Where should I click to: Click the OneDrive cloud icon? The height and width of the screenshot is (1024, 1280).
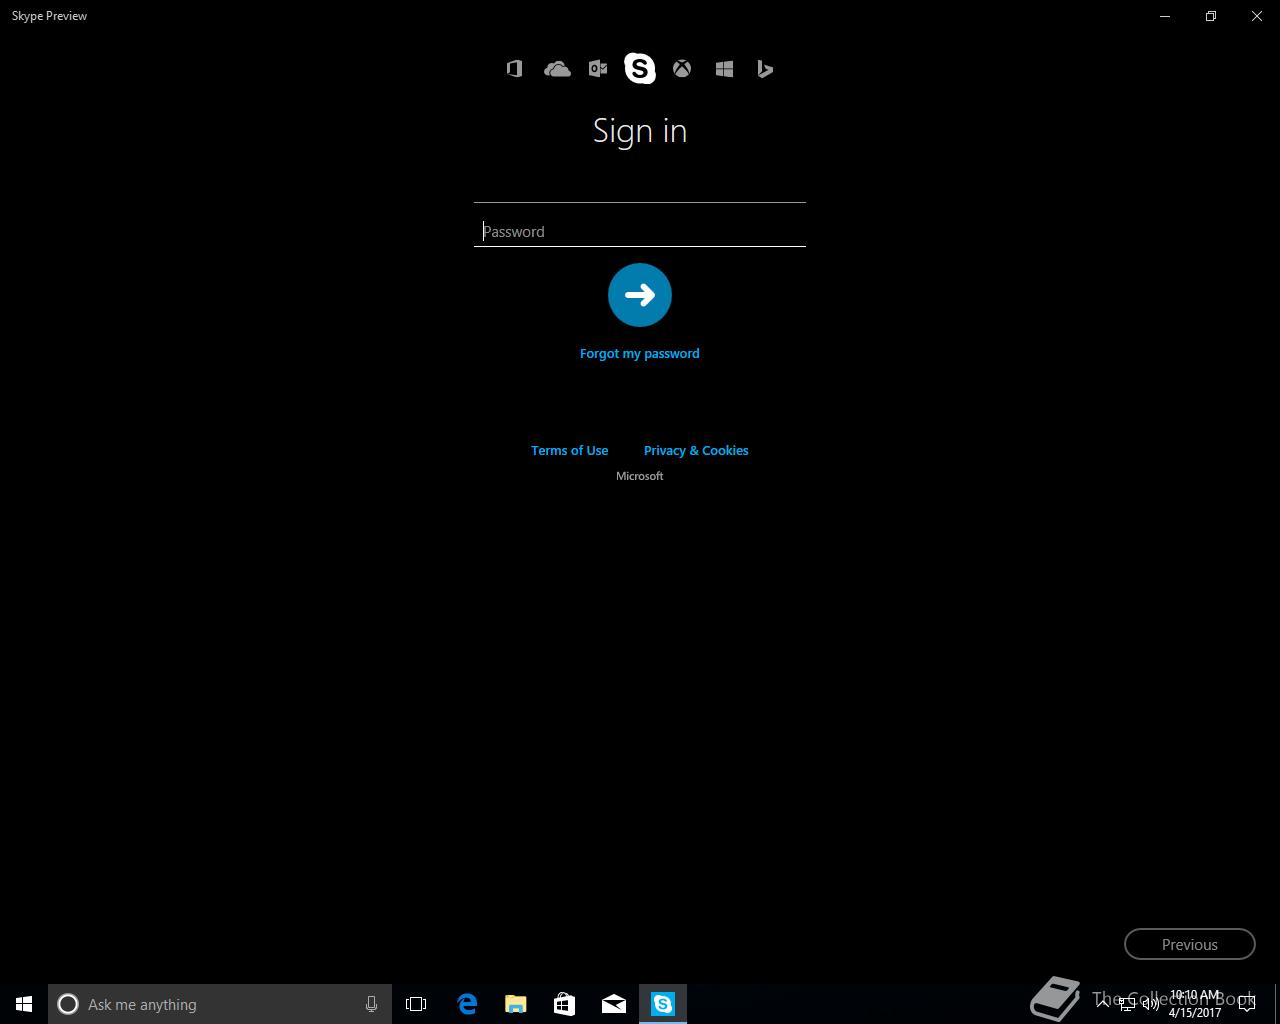point(557,69)
